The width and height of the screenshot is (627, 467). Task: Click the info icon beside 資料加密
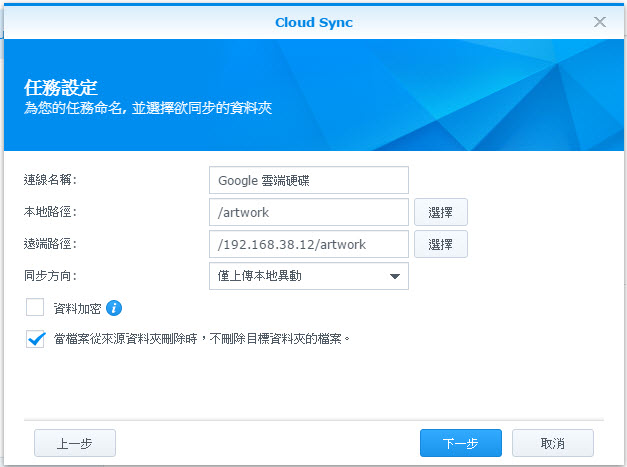[114, 308]
